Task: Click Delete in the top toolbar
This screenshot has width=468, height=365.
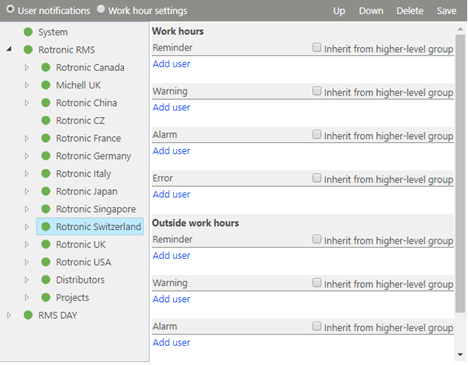Action: click(x=410, y=11)
